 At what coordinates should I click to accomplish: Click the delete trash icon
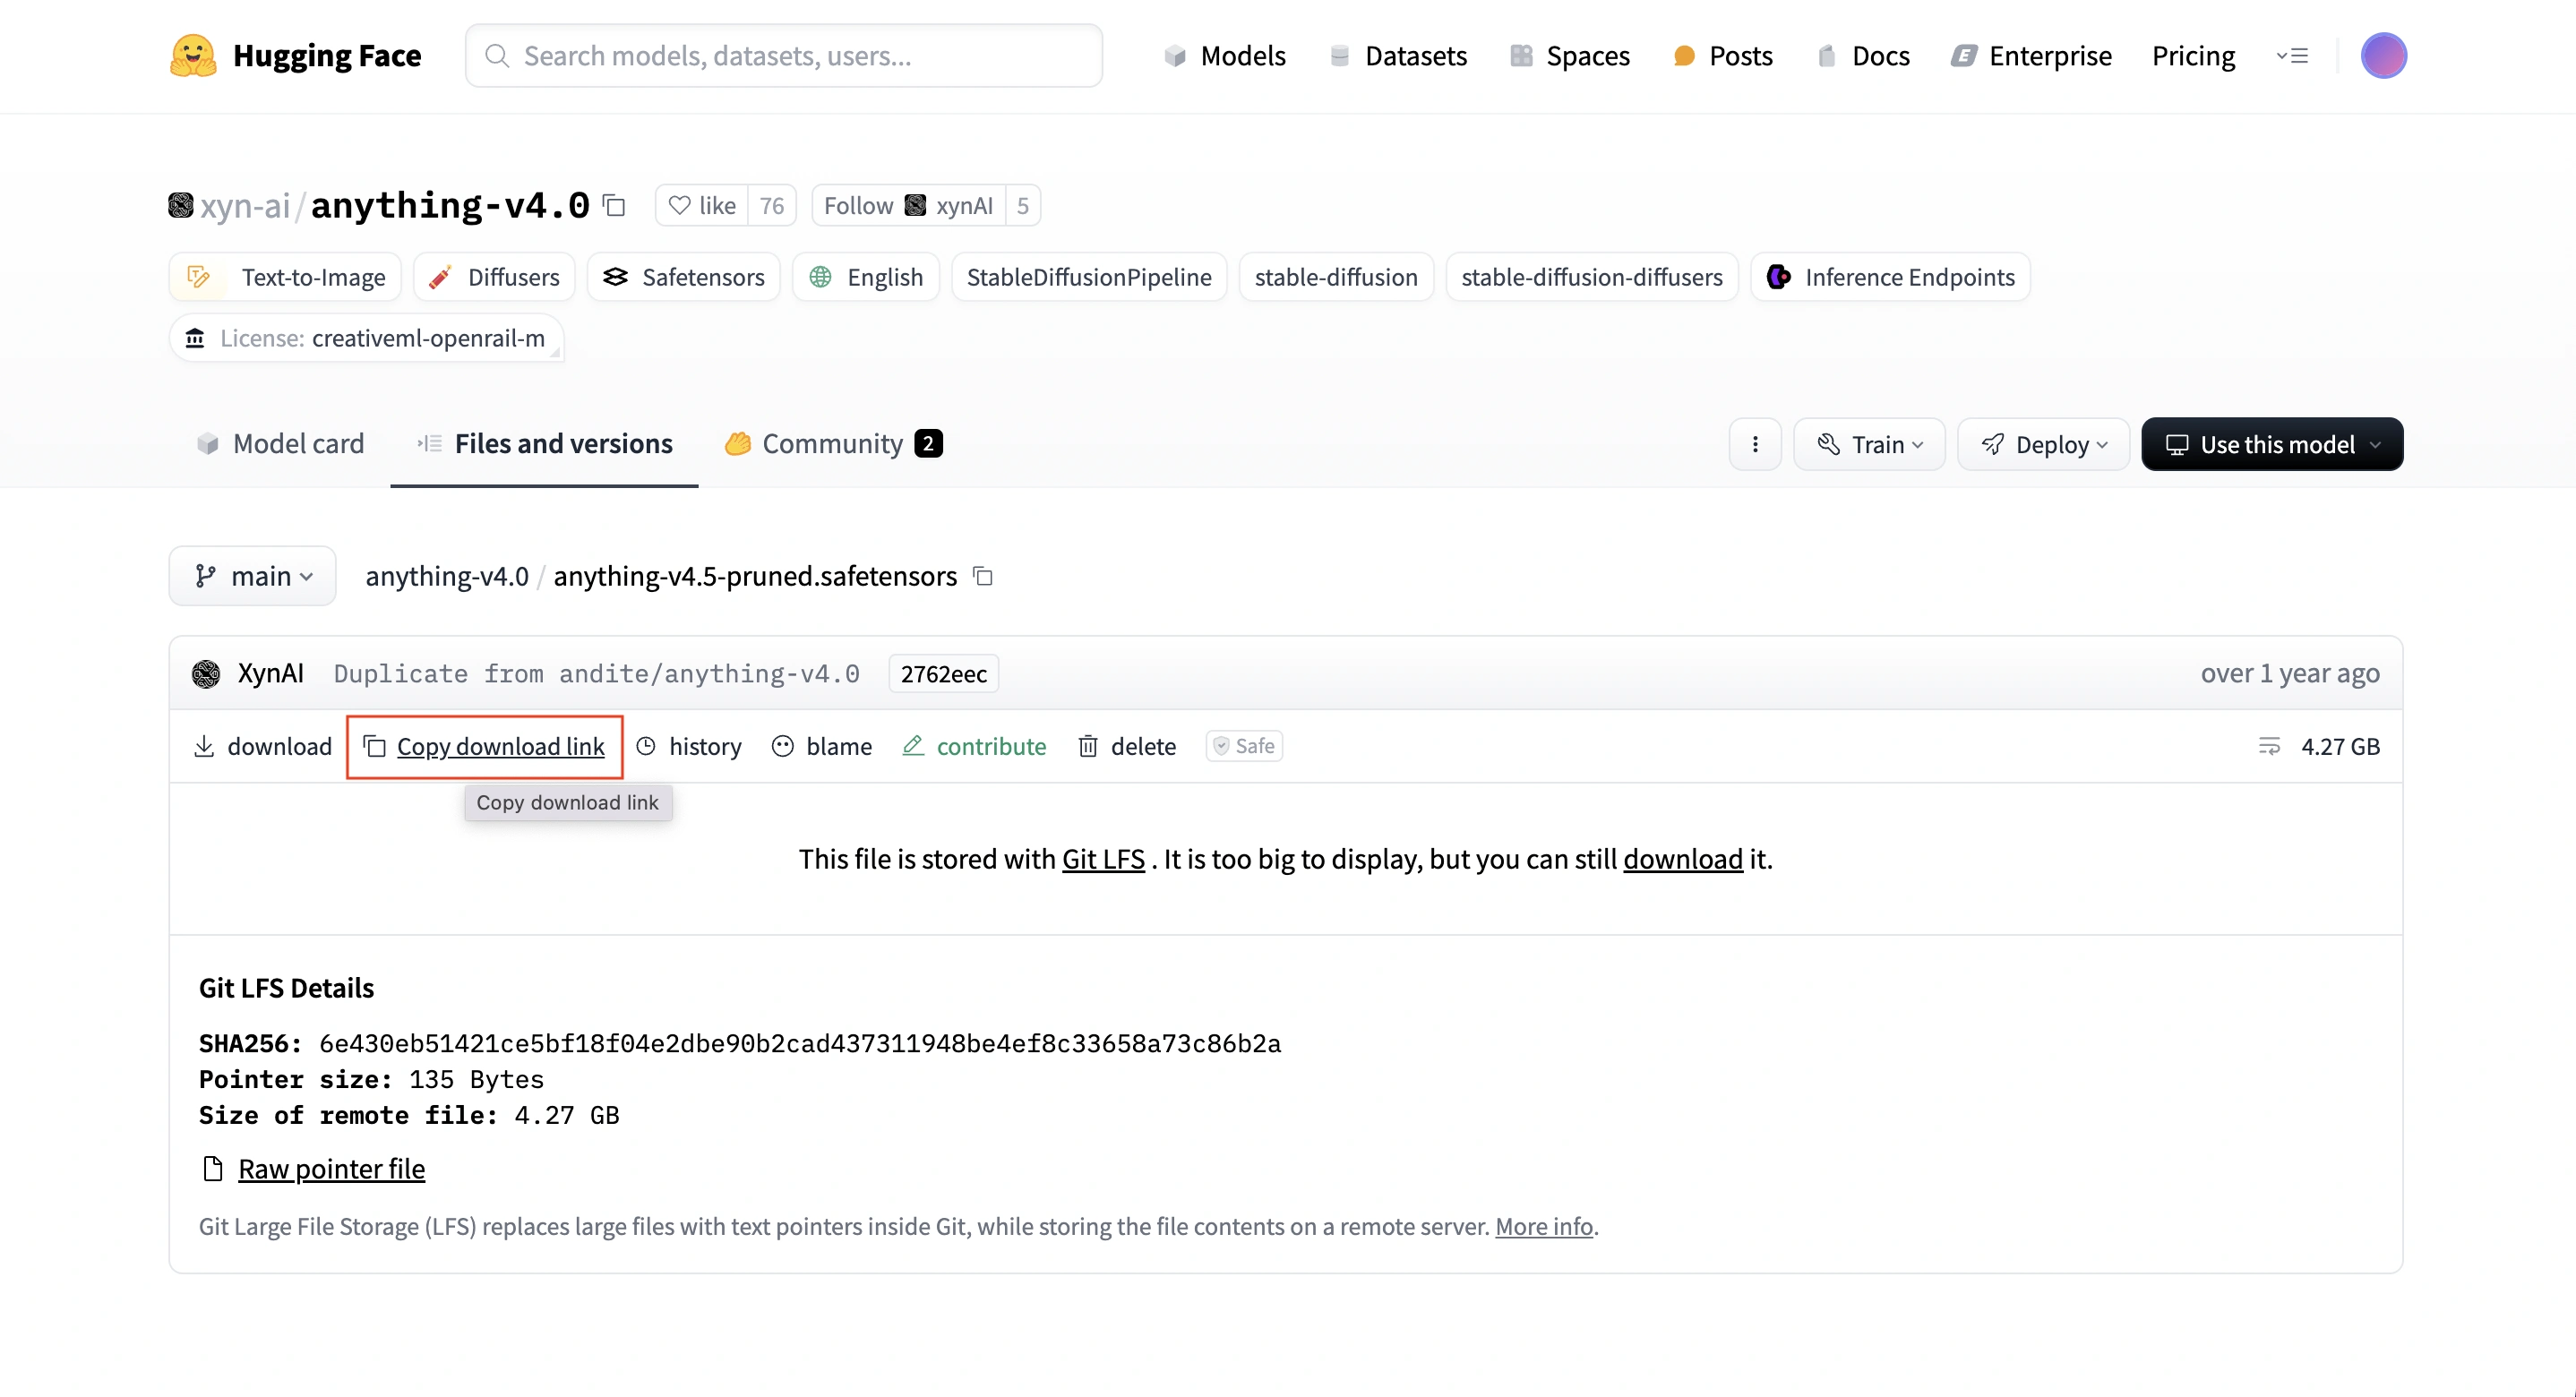1088,746
